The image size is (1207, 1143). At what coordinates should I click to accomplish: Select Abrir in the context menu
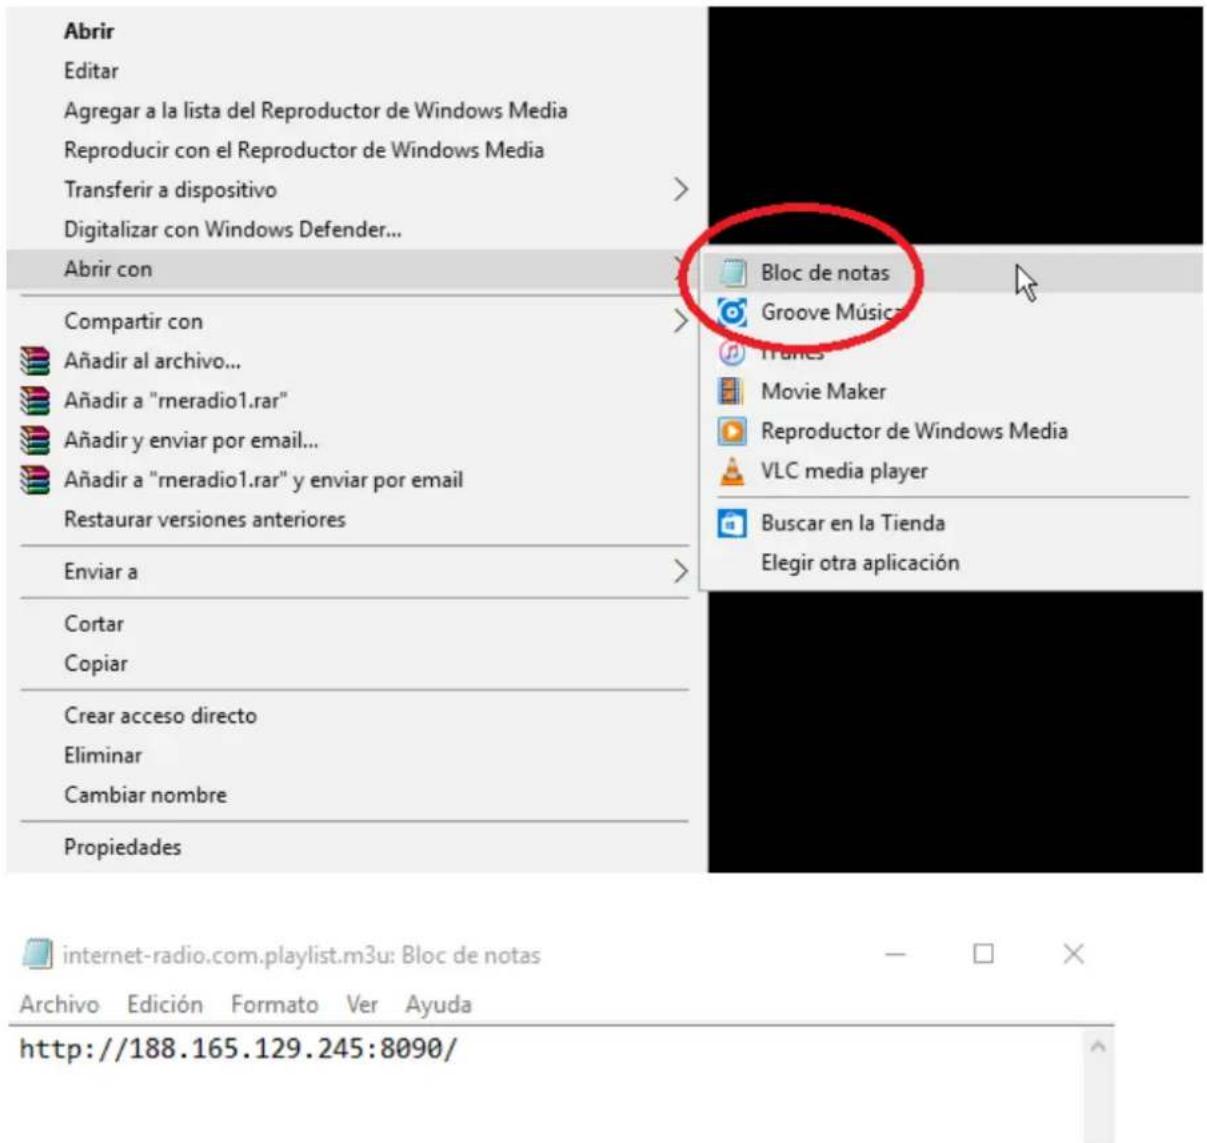pyautogui.click(x=89, y=31)
